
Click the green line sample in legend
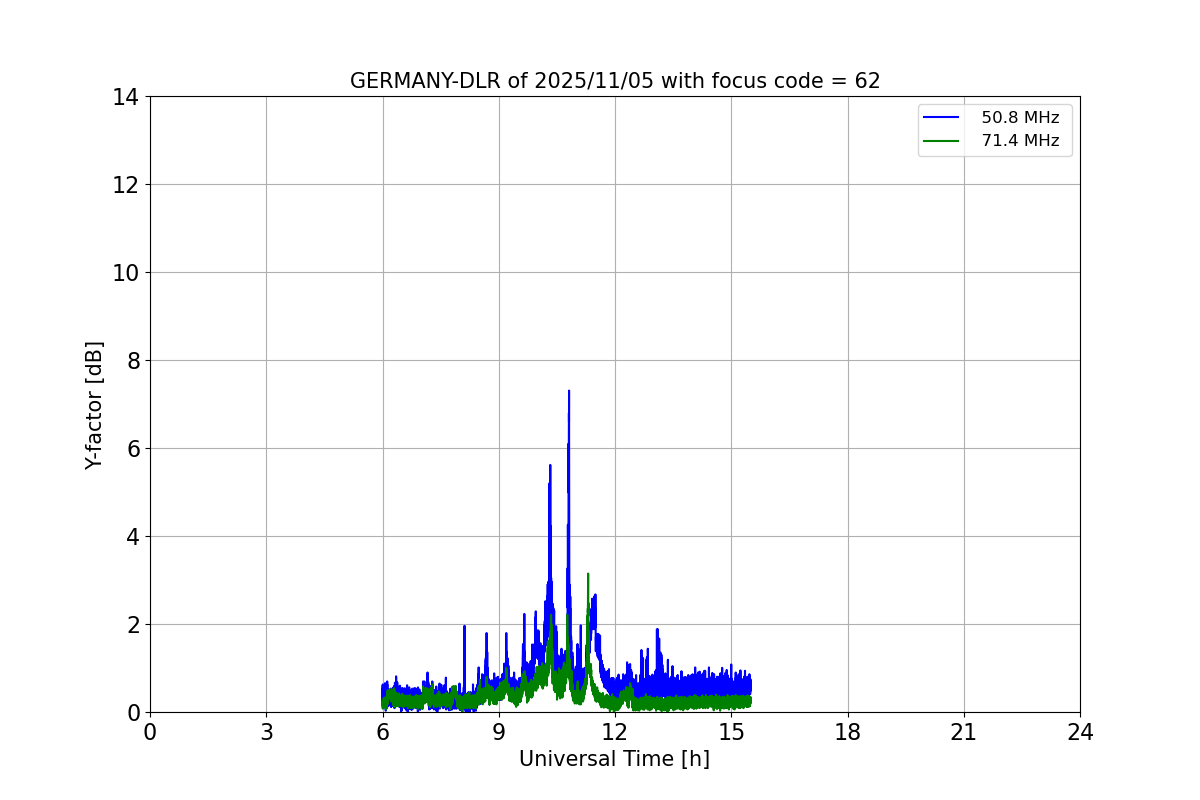942,141
